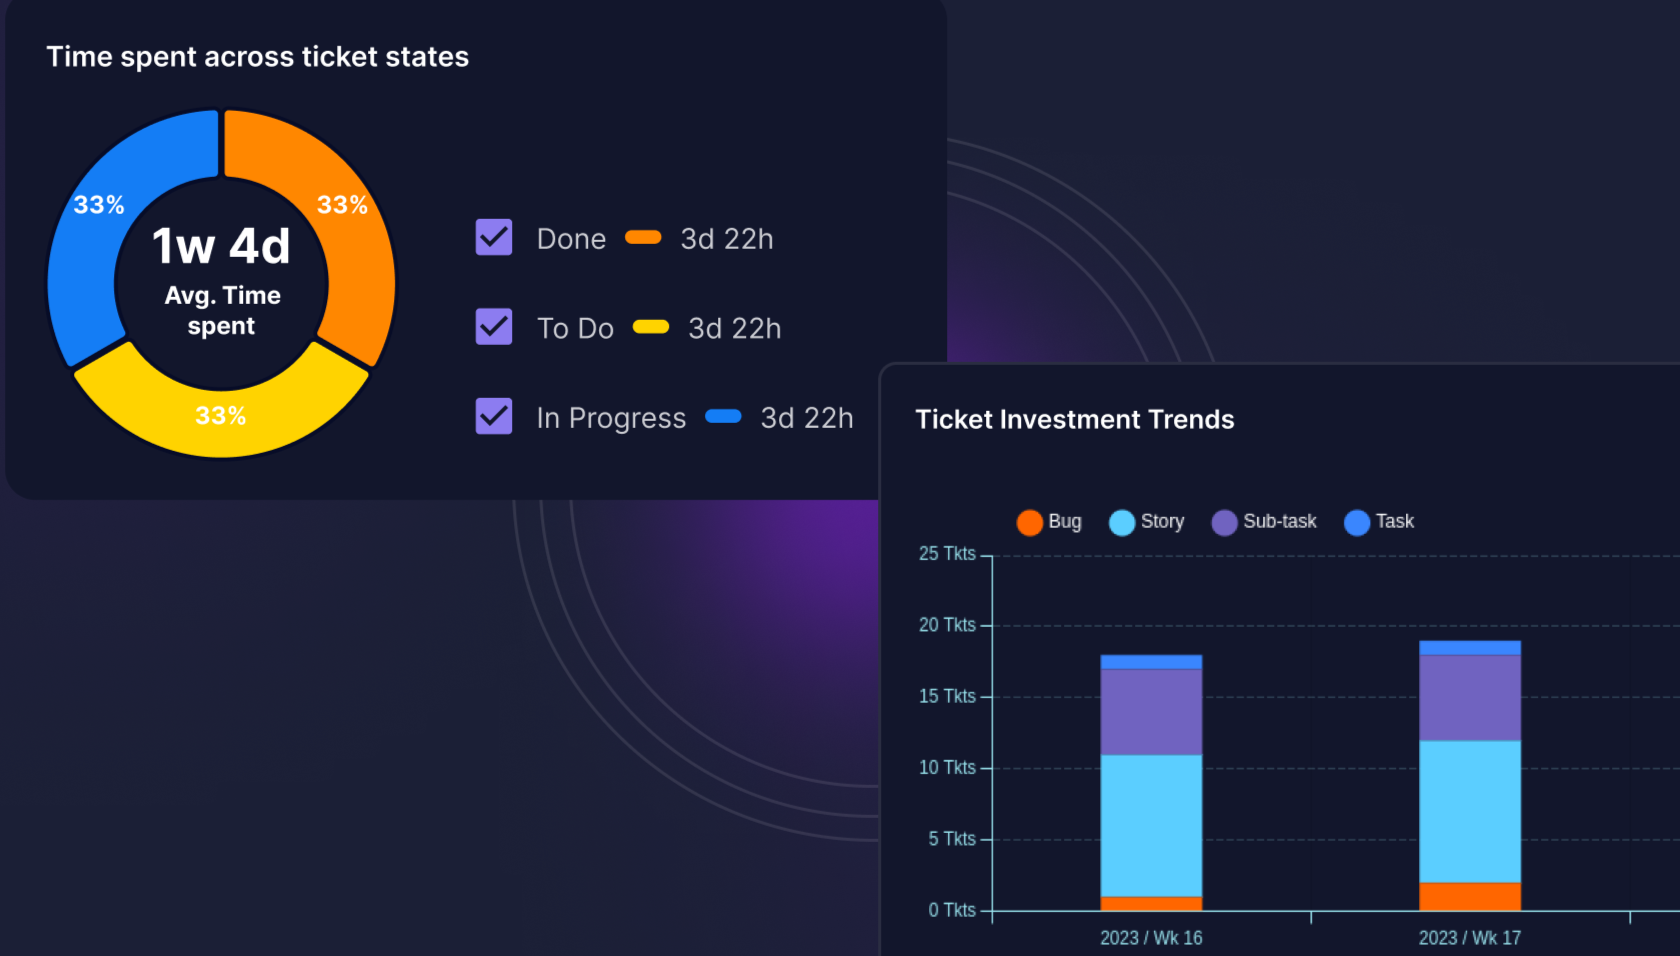Click the purple Sub-task legend dot
The image size is (1680, 956).
point(1224,522)
